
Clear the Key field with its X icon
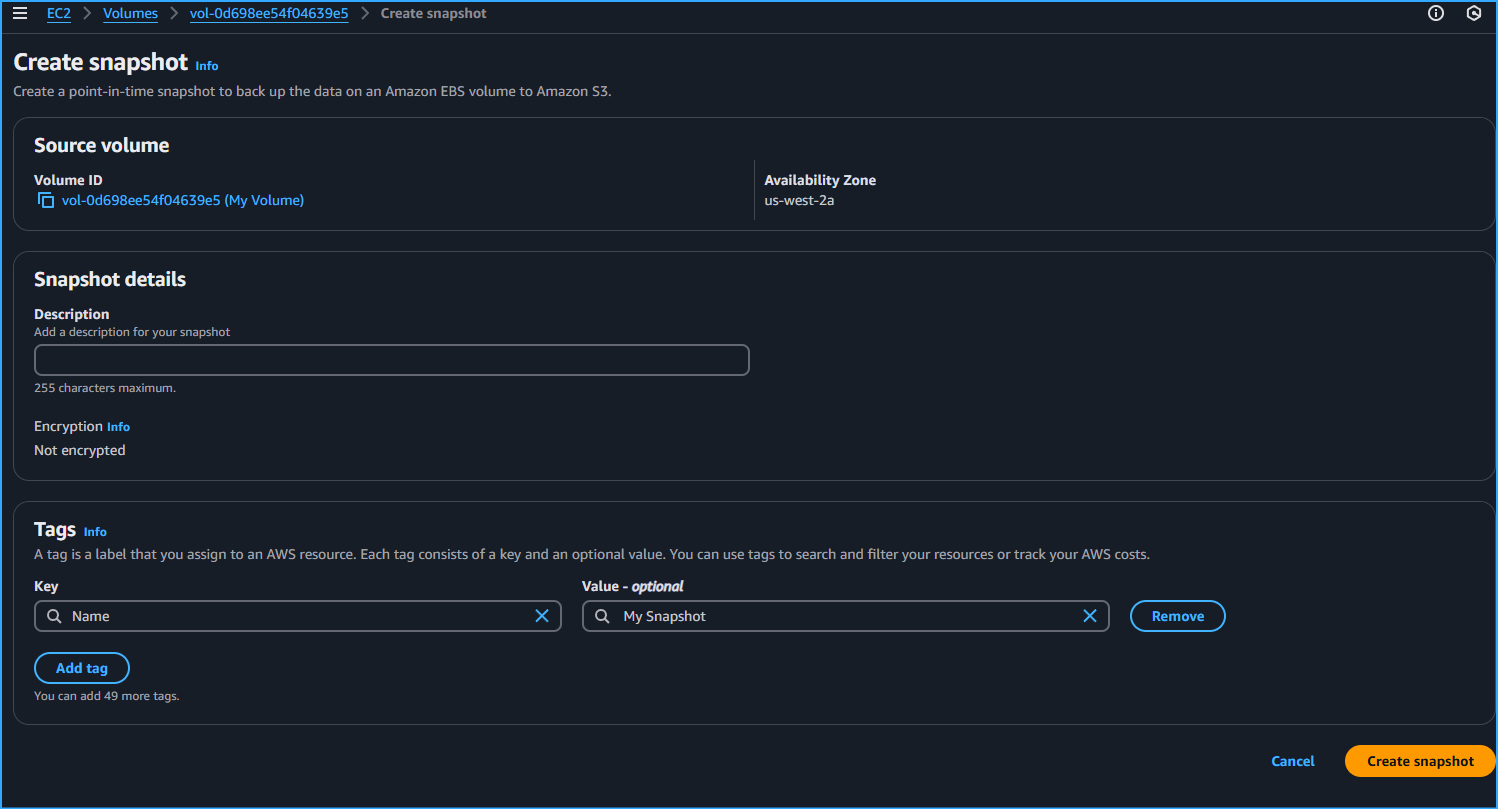tap(542, 616)
